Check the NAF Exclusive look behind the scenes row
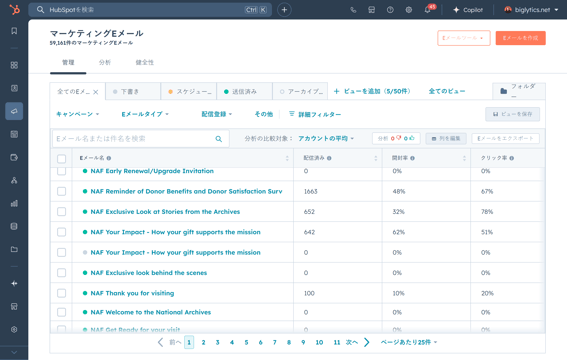 pos(61,273)
